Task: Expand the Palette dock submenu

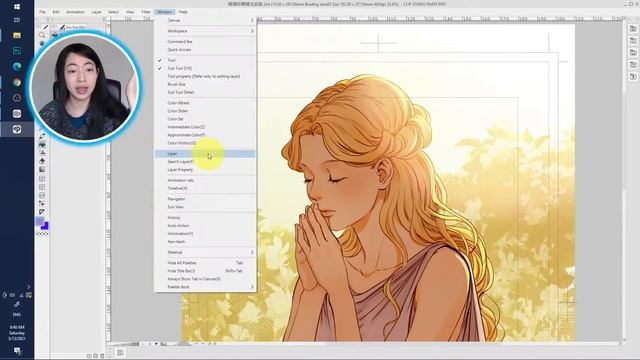Action: point(205,287)
